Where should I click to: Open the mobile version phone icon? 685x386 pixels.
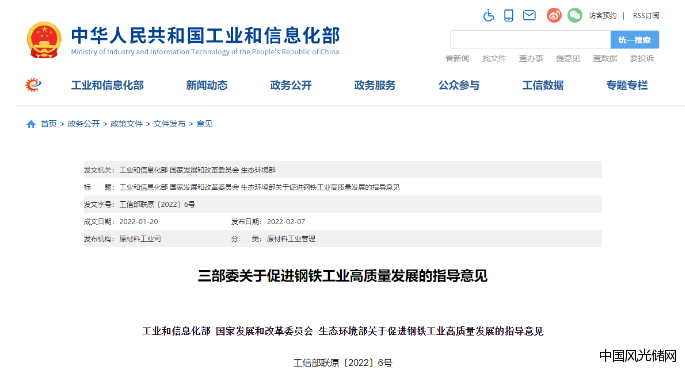click(509, 16)
